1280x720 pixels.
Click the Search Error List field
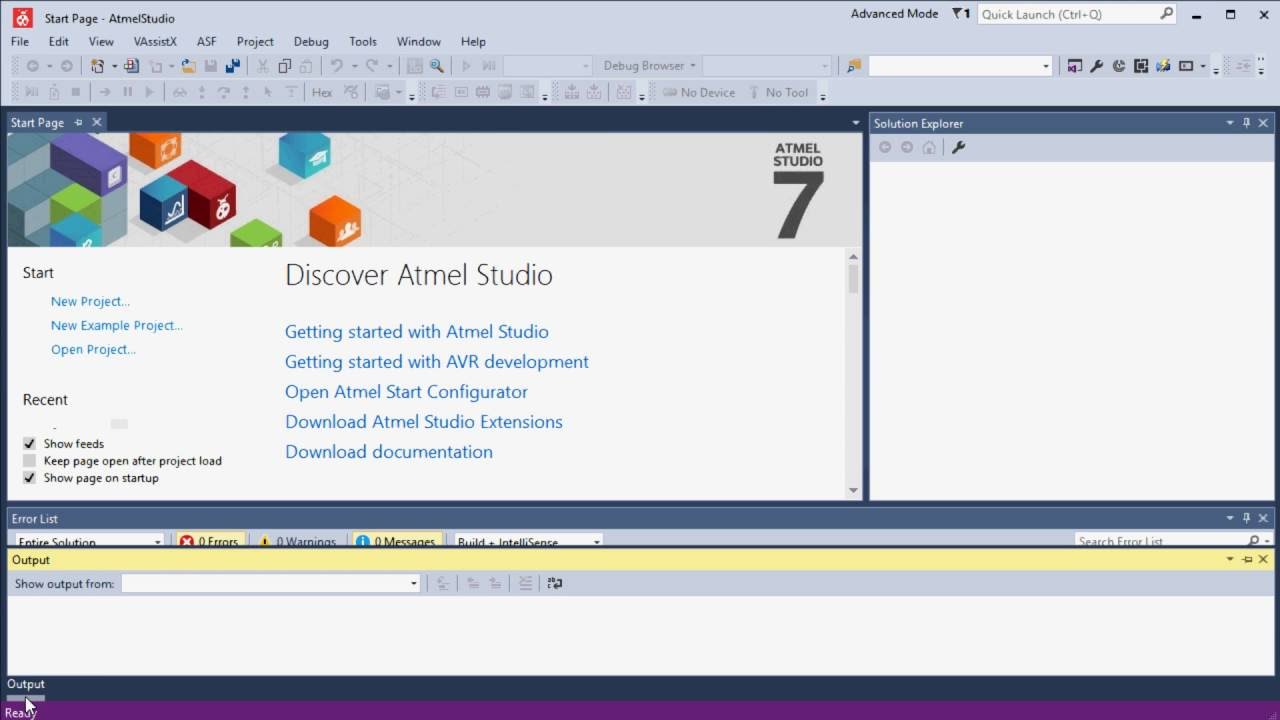point(1158,540)
